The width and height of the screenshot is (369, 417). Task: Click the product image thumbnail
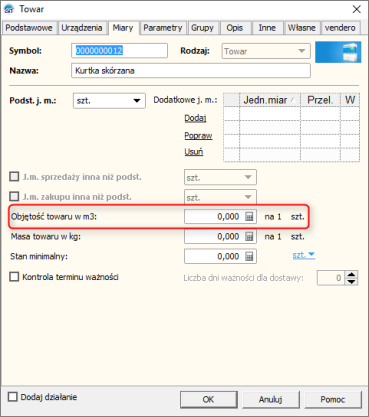[338, 52]
